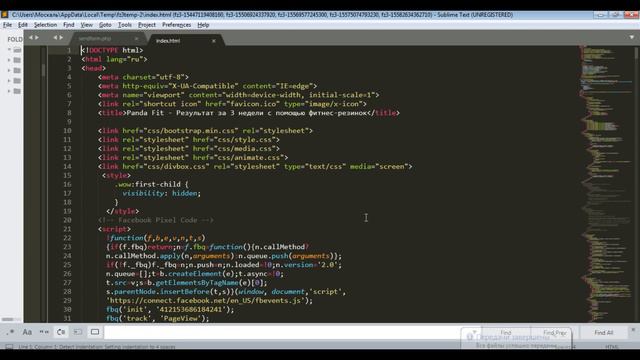Viewport: 640px width, 360px height.
Task: Select the fifth folder icon in sidebar
Action: 17,91
